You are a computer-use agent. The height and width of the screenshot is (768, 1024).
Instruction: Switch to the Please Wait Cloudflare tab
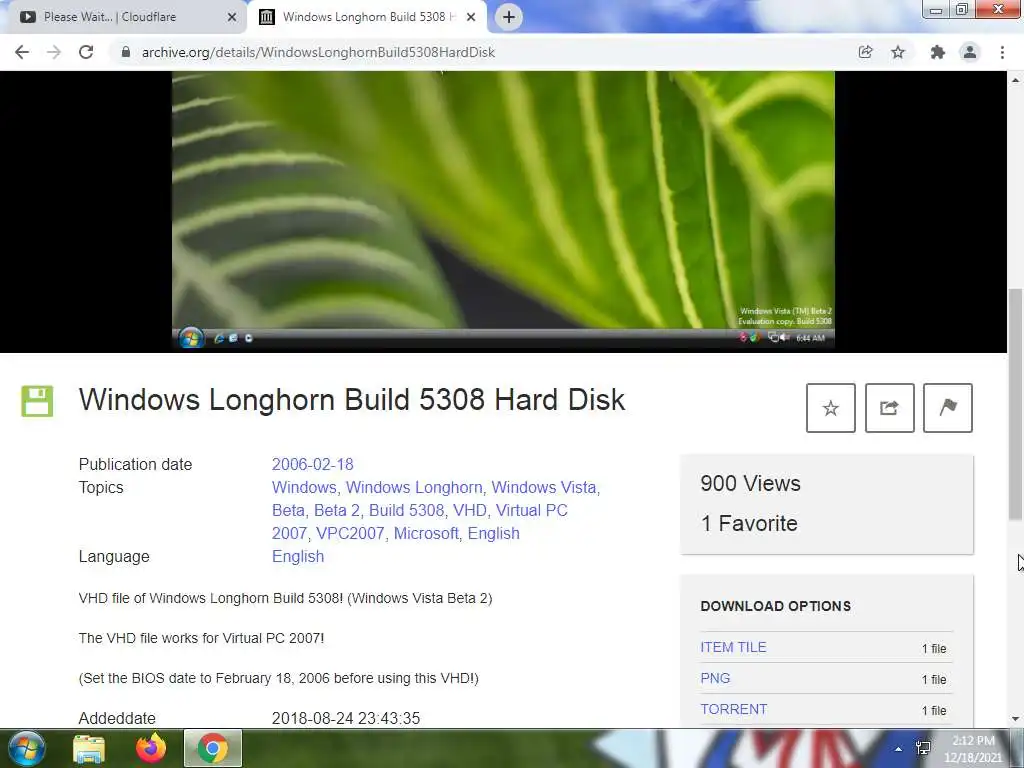(123, 17)
